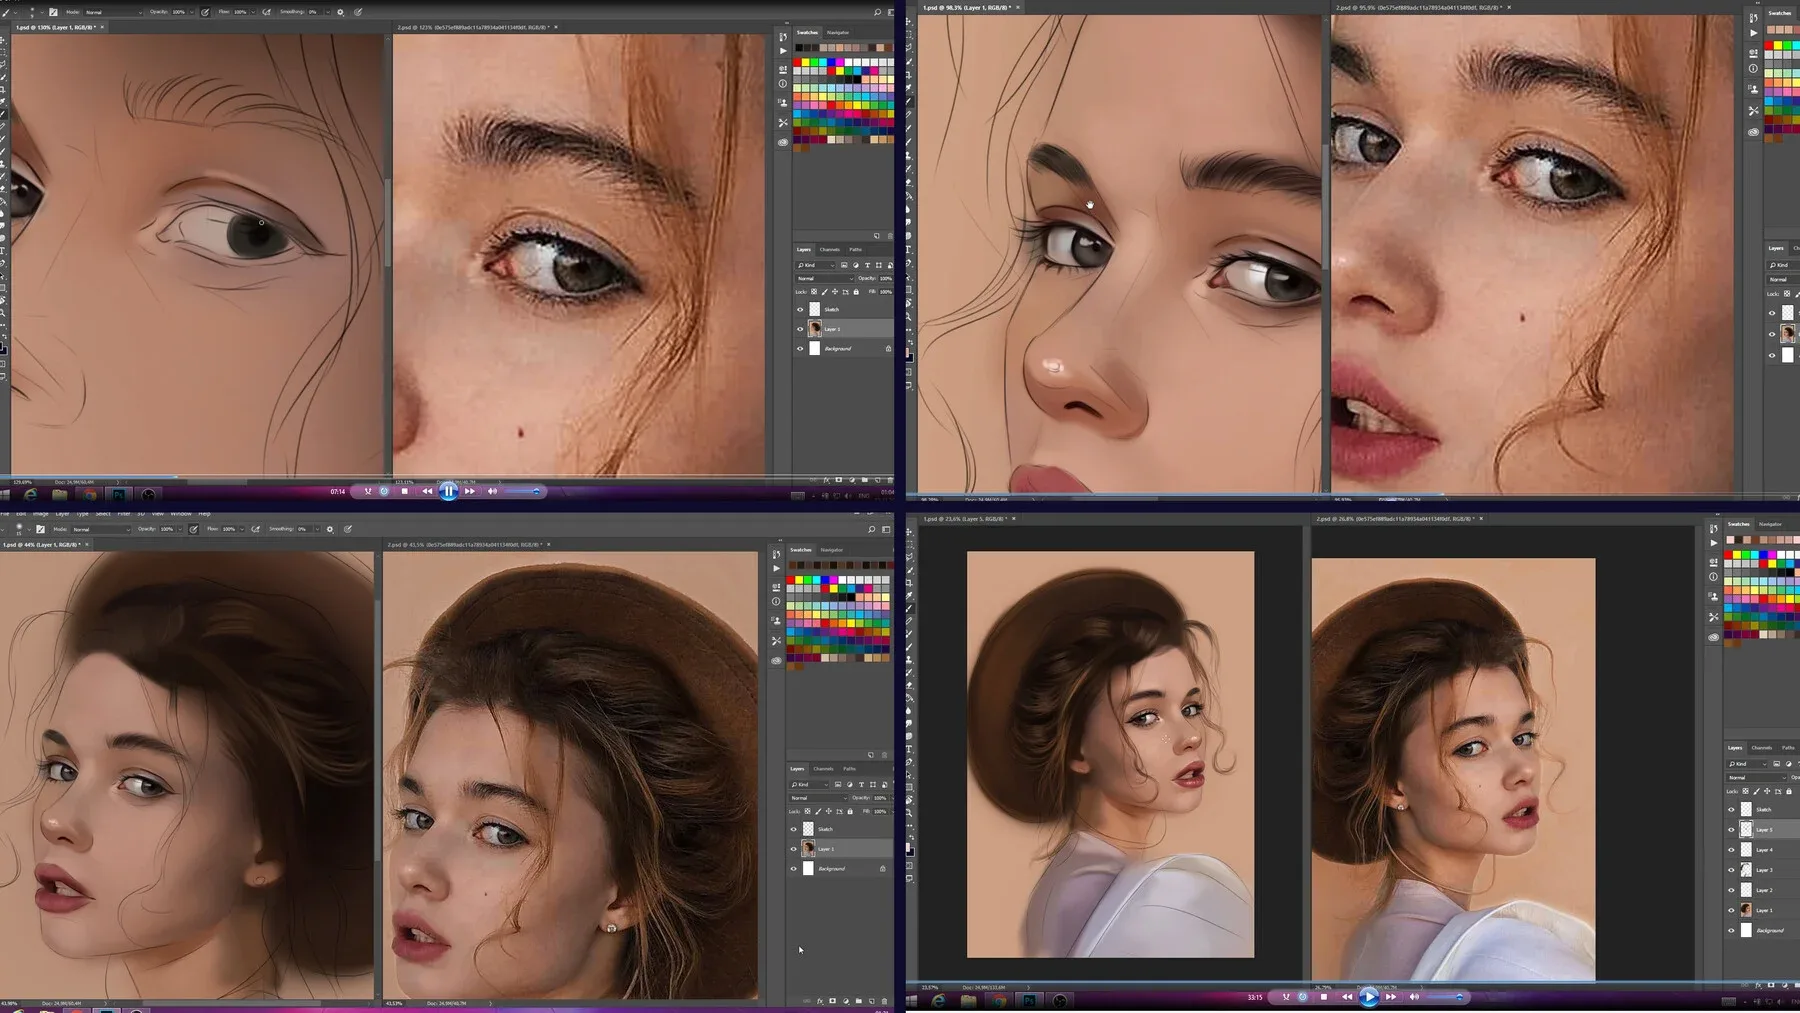Open Window menu in bottom-left Photoshop menu bar
The image size is (1800, 1013).
(x=181, y=514)
